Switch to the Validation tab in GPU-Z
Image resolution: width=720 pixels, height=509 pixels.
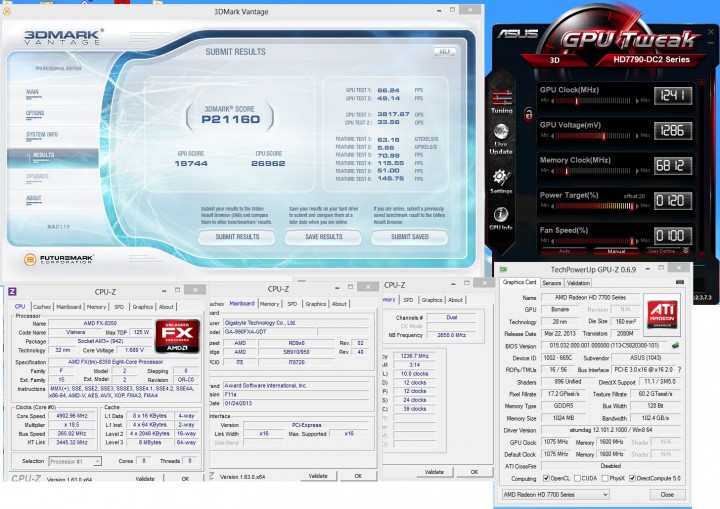[578, 283]
